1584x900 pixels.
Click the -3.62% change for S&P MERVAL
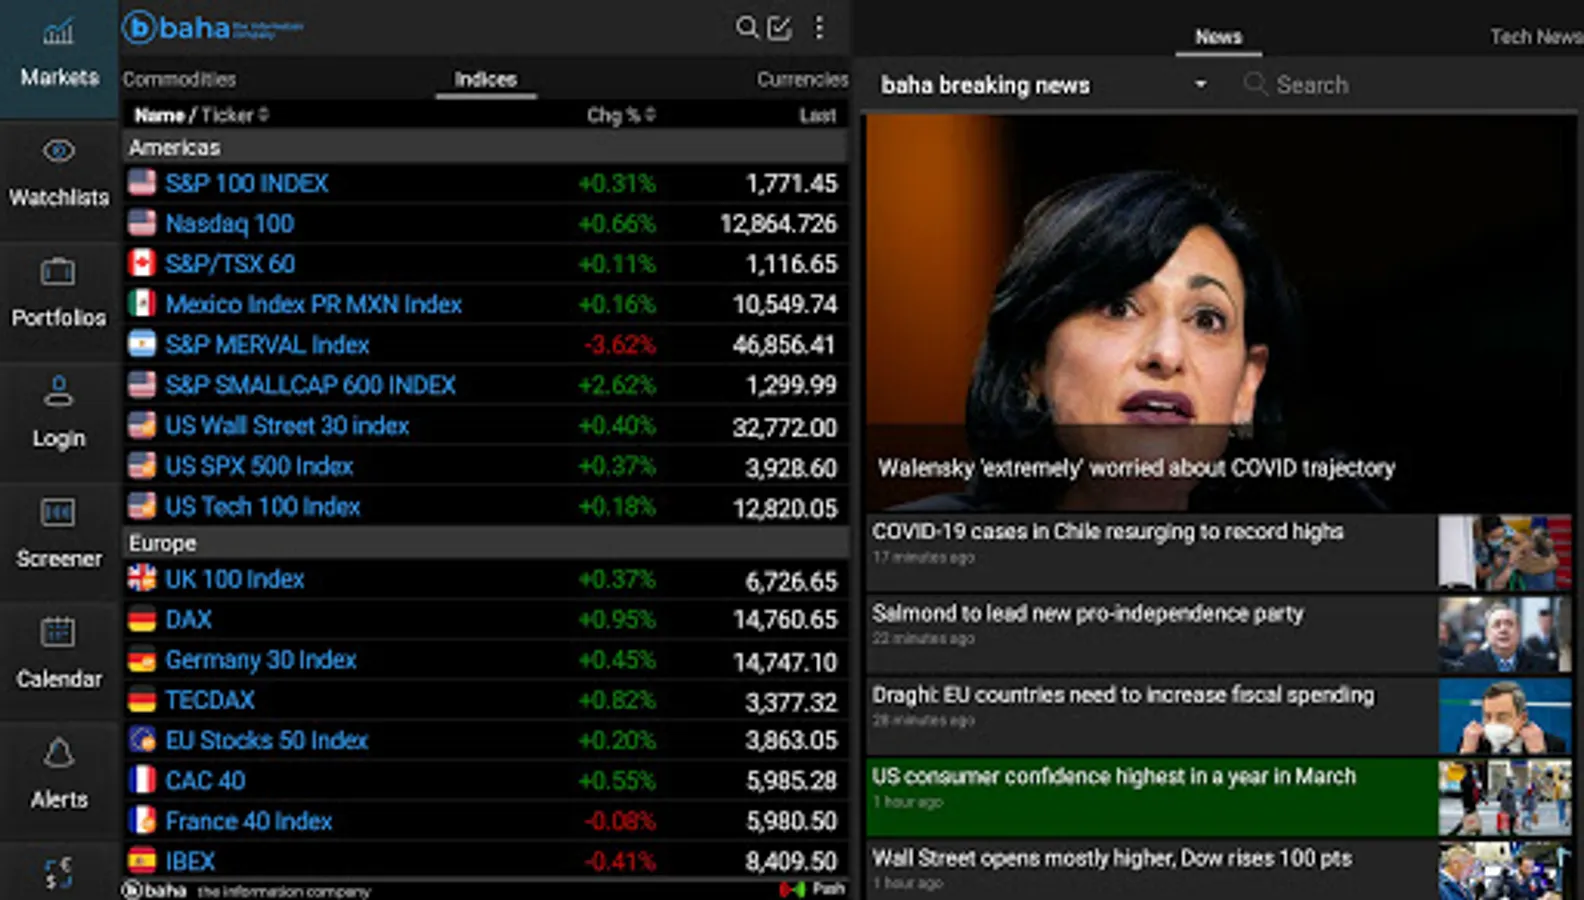[620, 345]
